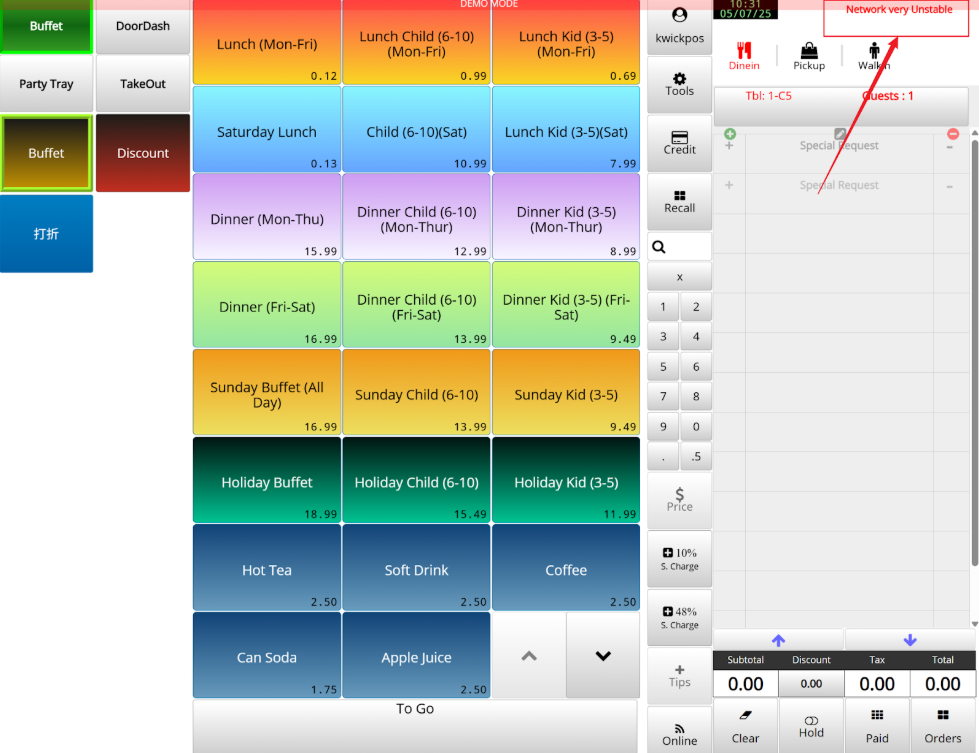This screenshot has width=979, height=753.
Task: Clear the current order
Action: tap(745, 727)
